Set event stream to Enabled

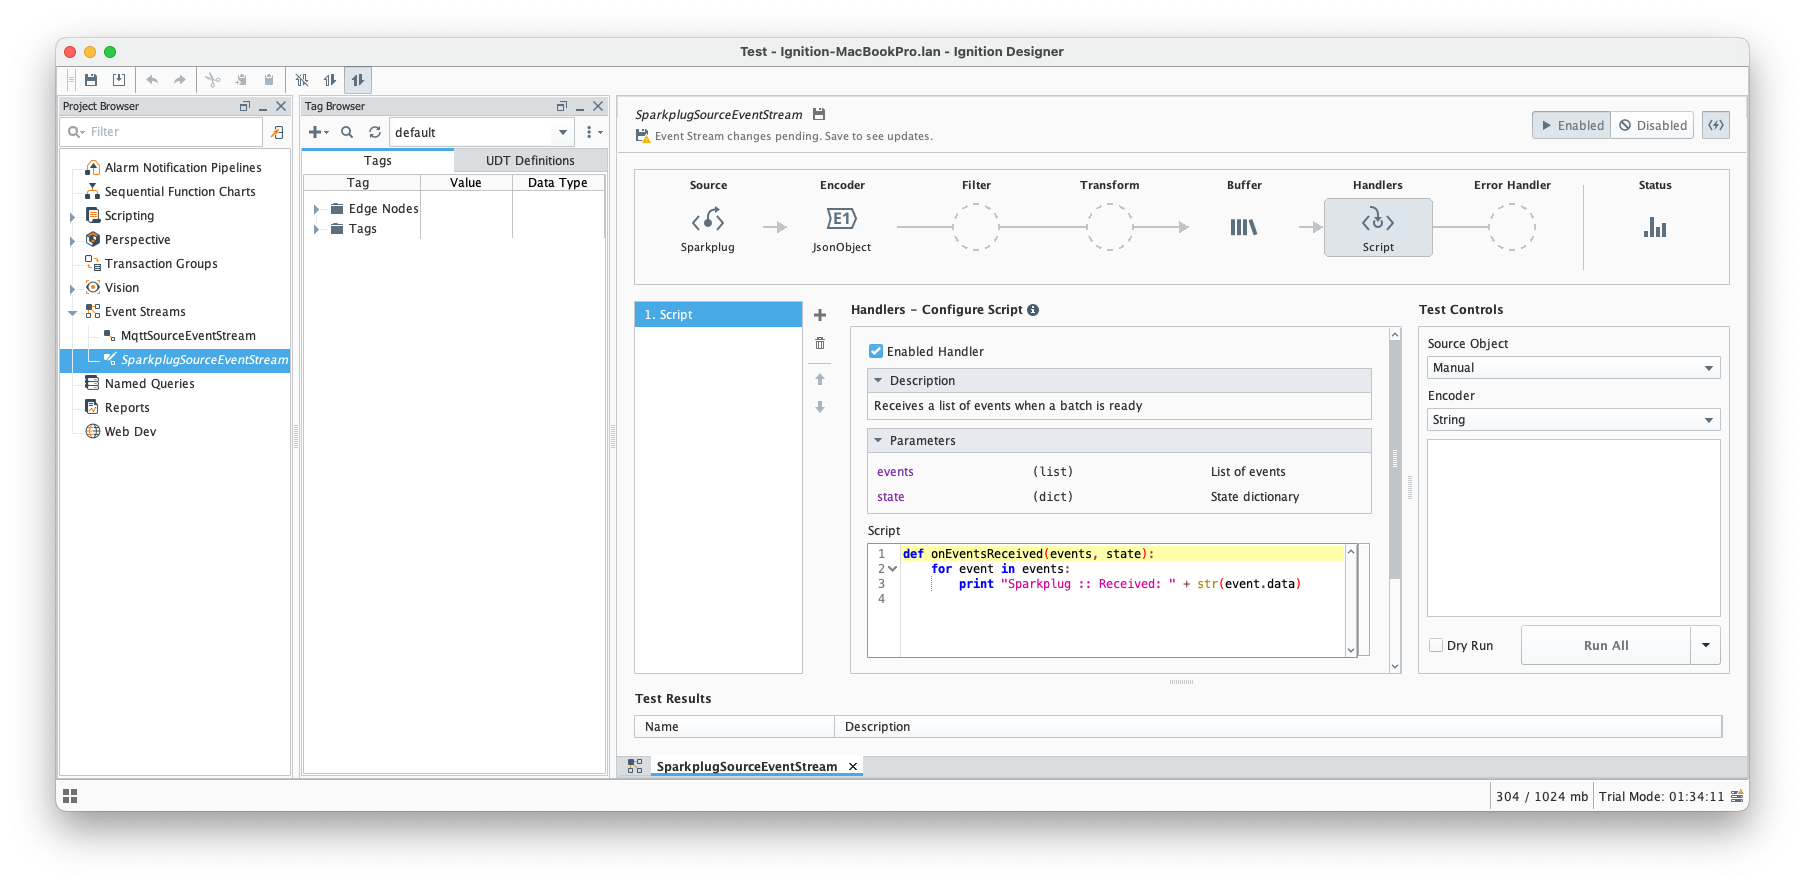[1571, 125]
